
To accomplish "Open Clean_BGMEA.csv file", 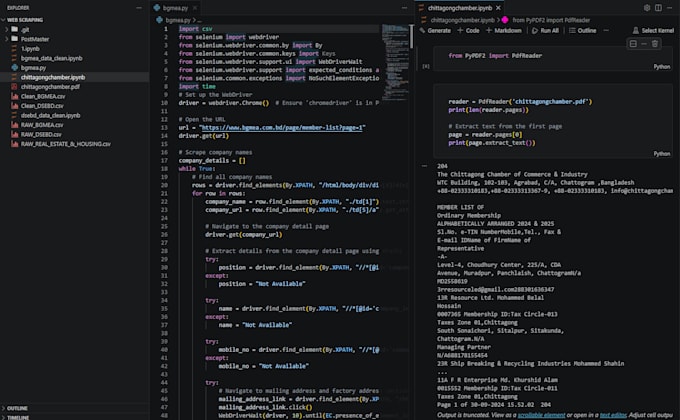I will [x=42, y=96].
